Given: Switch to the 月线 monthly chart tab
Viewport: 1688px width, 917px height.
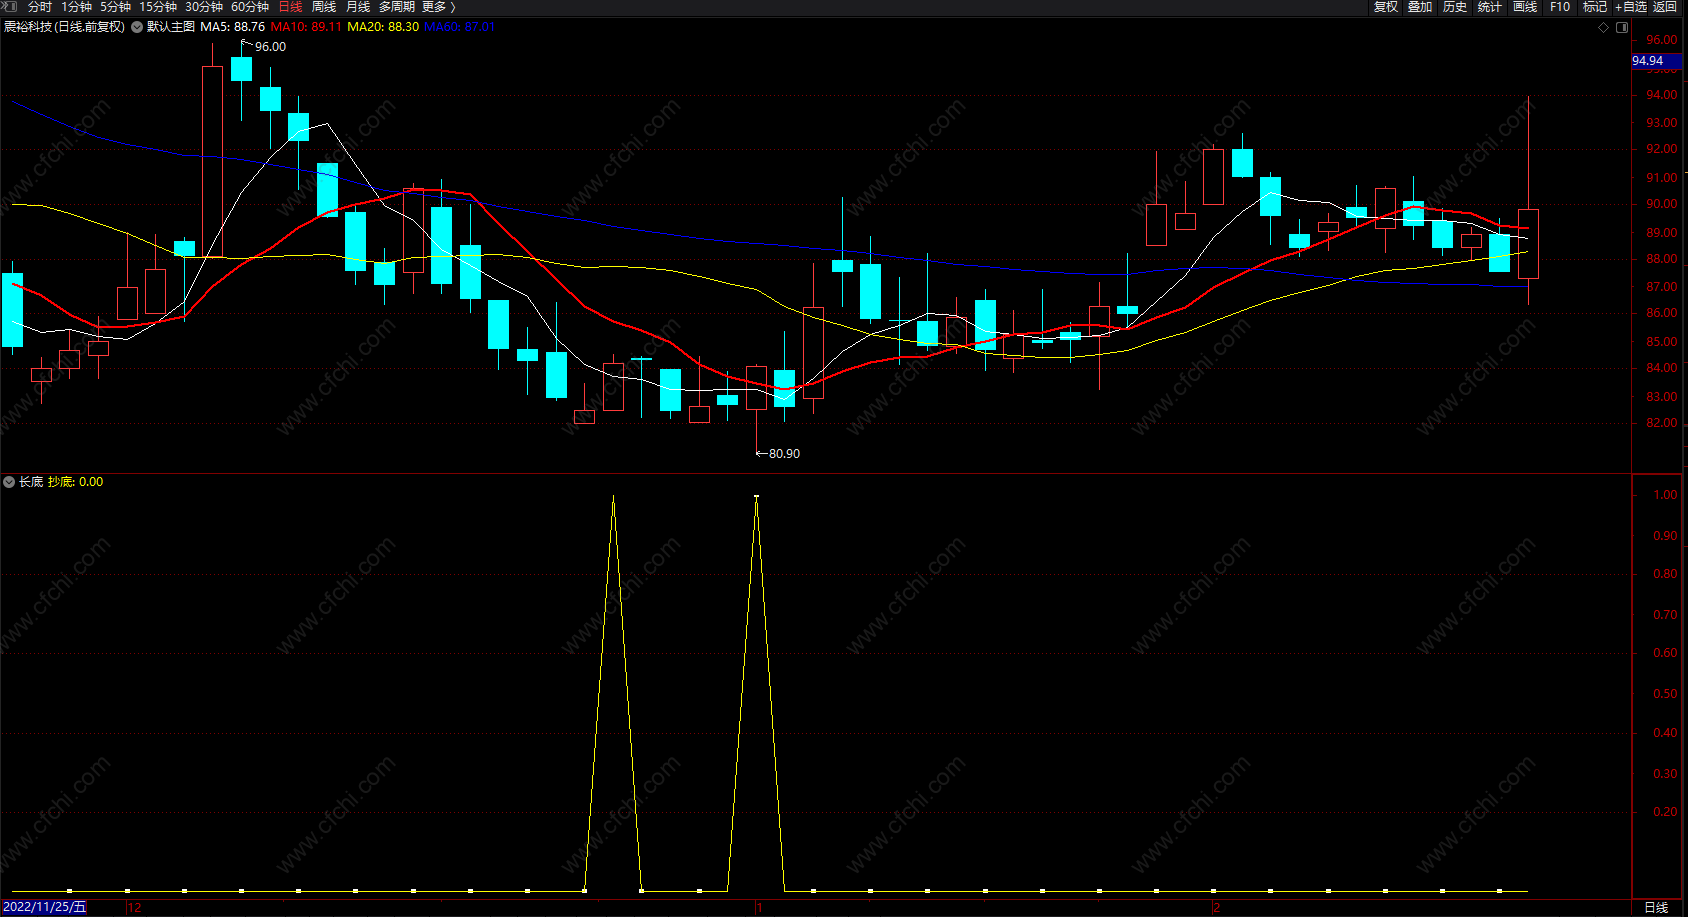Looking at the screenshot, I should [358, 7].
